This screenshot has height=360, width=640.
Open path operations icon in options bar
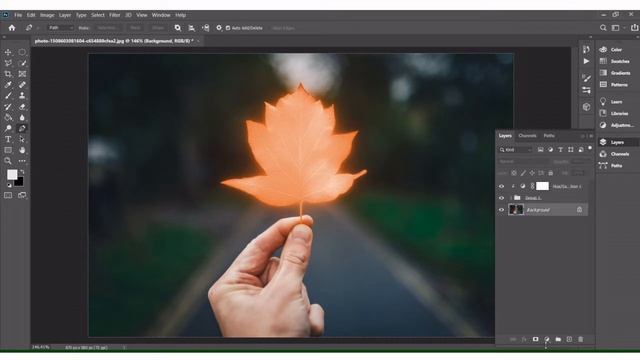178,28
